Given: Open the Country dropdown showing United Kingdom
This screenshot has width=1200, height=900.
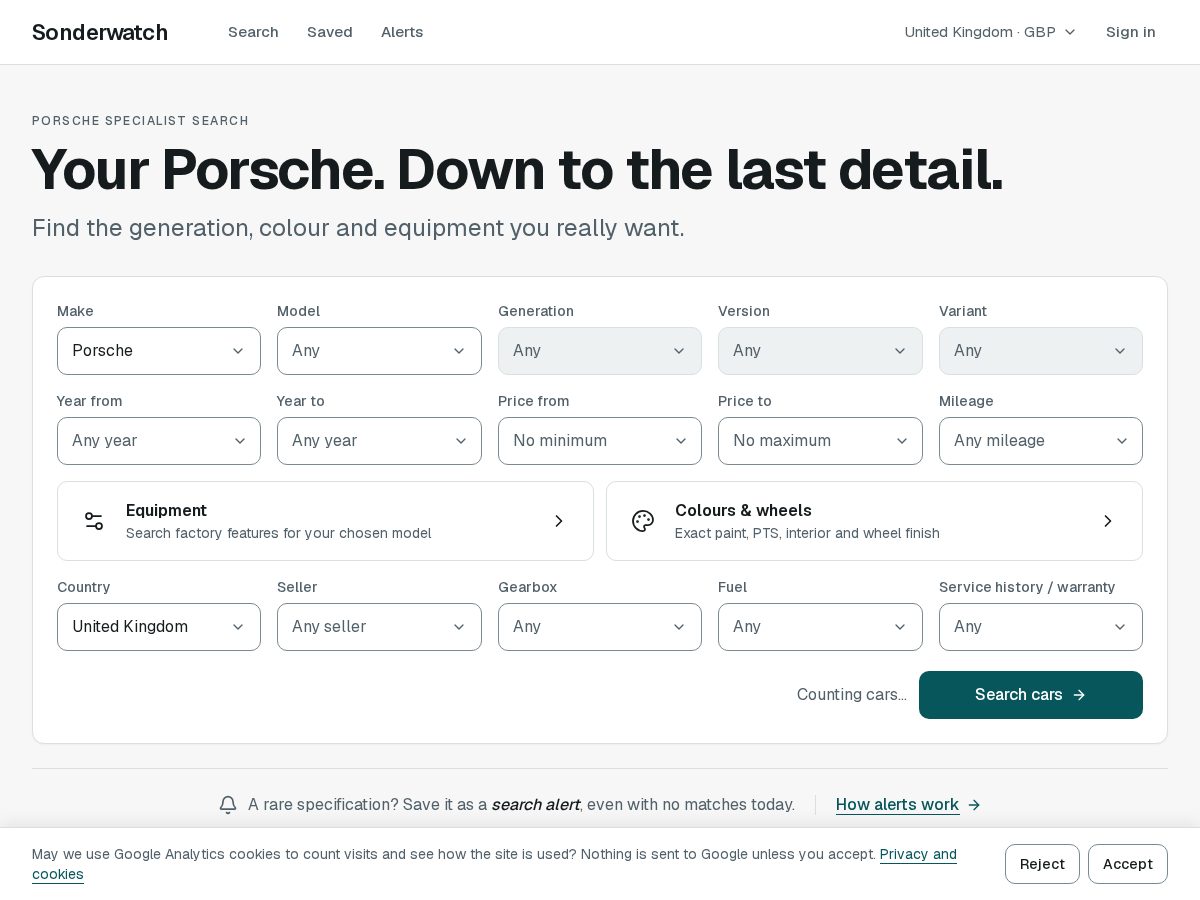Looking at the screenshot, I should point(159,627).
